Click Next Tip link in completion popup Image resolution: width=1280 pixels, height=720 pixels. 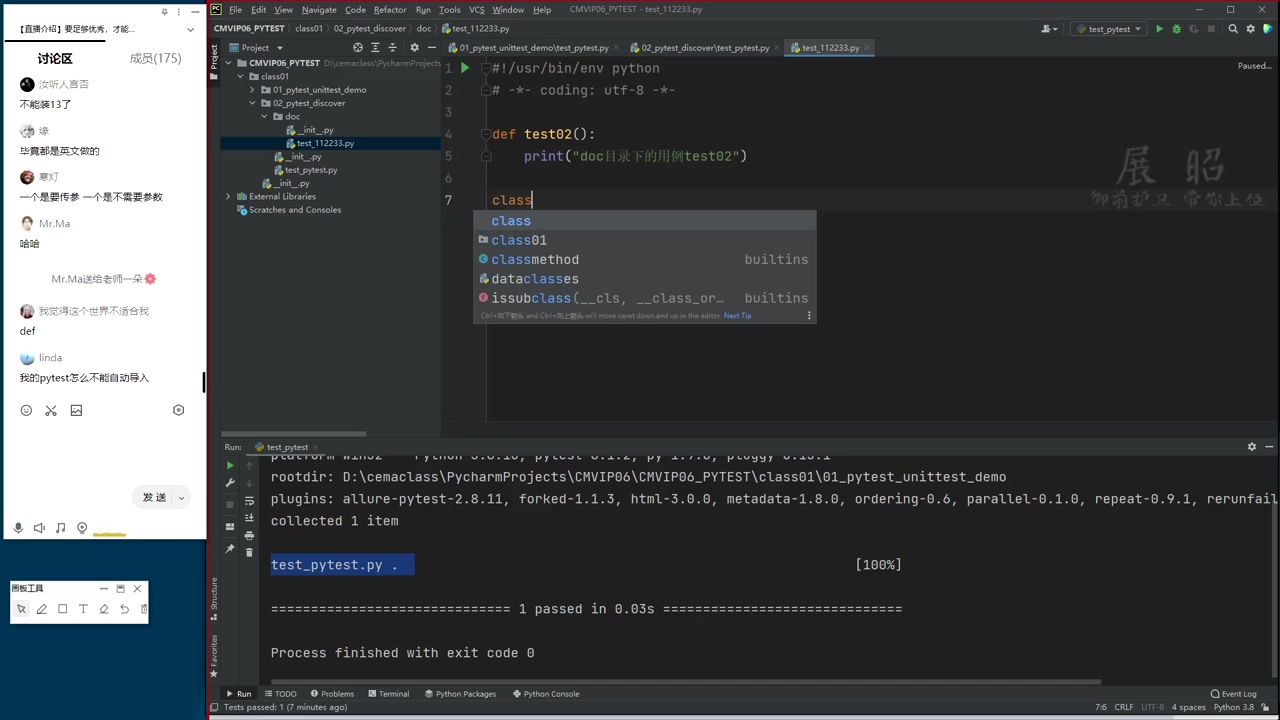pos(737,316)
